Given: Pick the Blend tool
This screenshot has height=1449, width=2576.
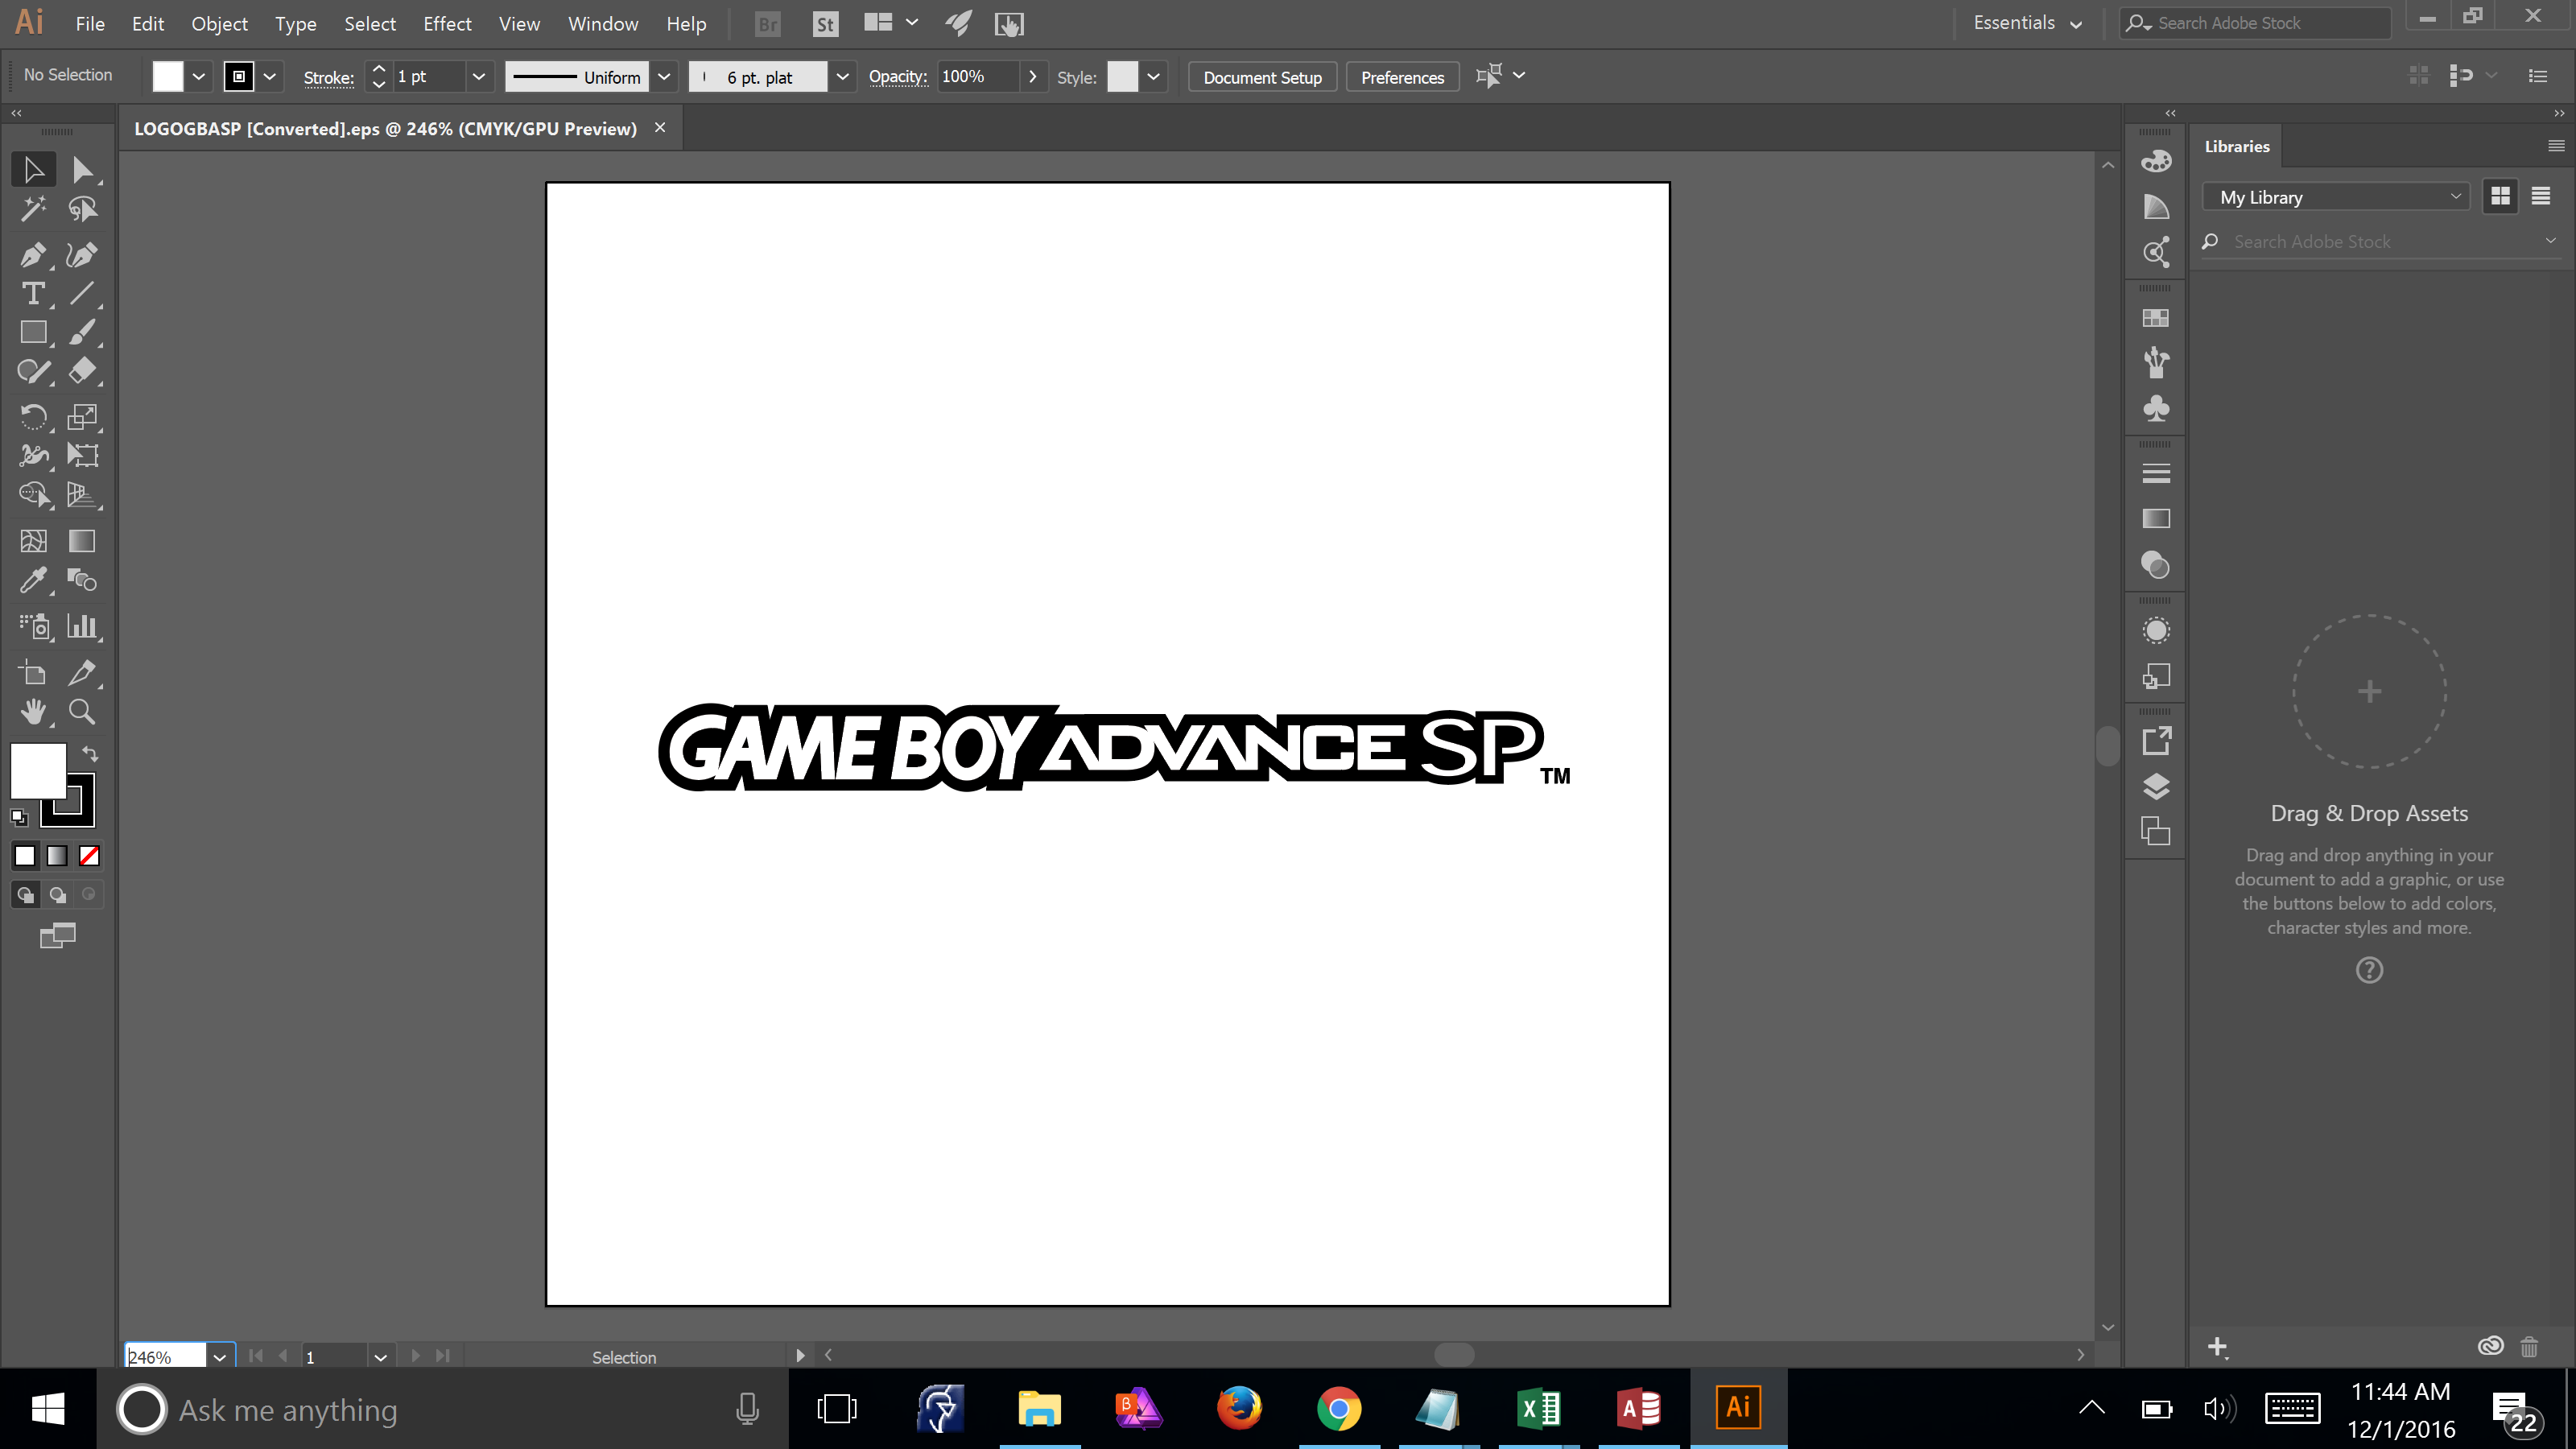Looking at the screenshot, I should pos(82,580).
